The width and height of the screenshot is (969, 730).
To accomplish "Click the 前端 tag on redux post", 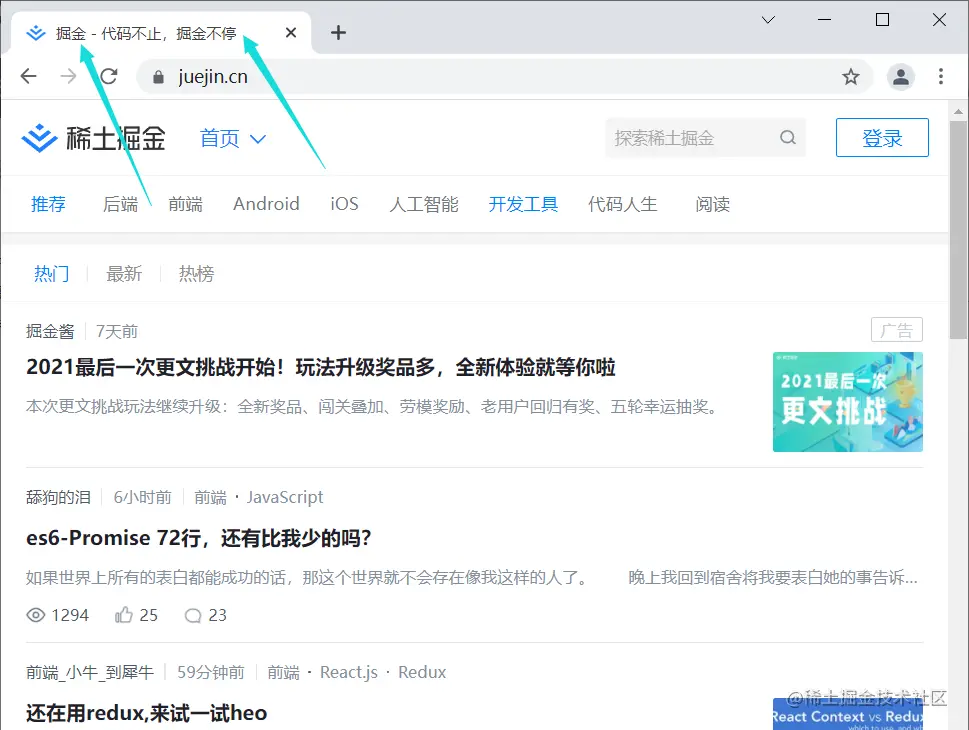I will point(283,672).
